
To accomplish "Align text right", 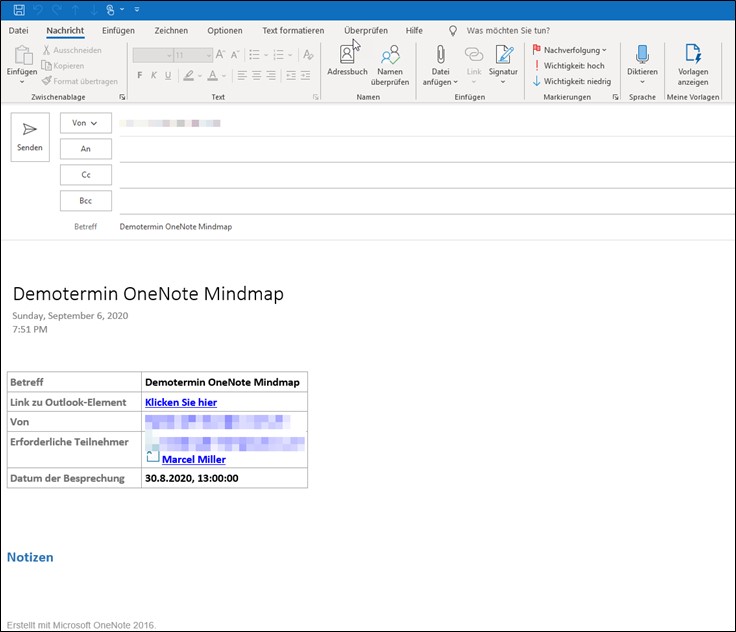I will pyautogui.click(x=271, y=75).
